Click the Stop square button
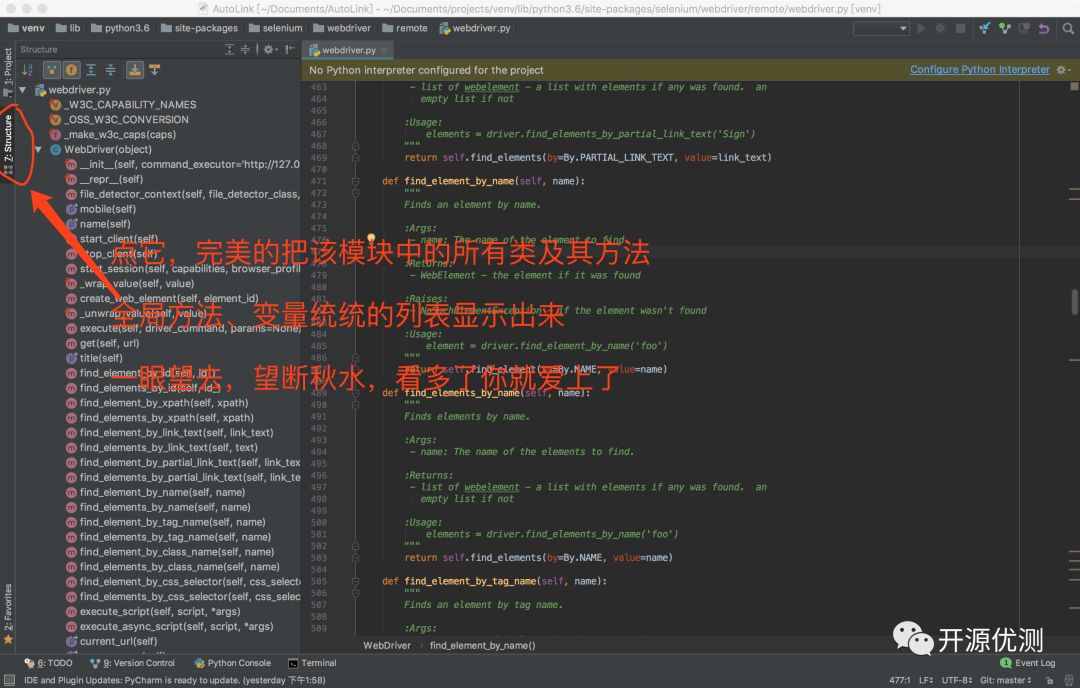This screenshot has width=1080, height=688. point(960,28)
